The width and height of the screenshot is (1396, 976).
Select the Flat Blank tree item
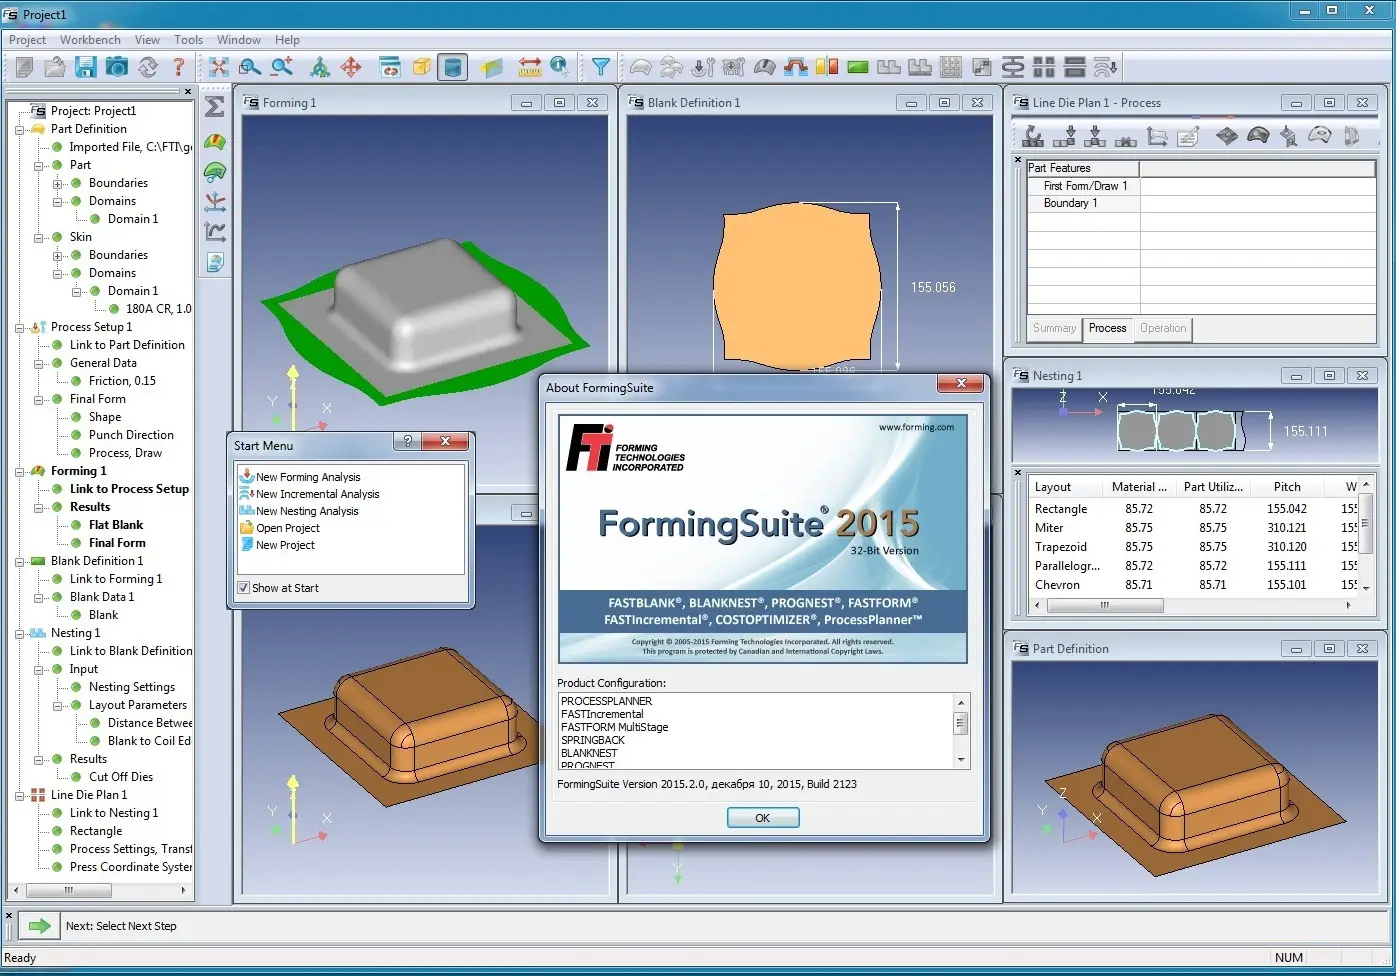pyautogui.click(x=116, y=525)
